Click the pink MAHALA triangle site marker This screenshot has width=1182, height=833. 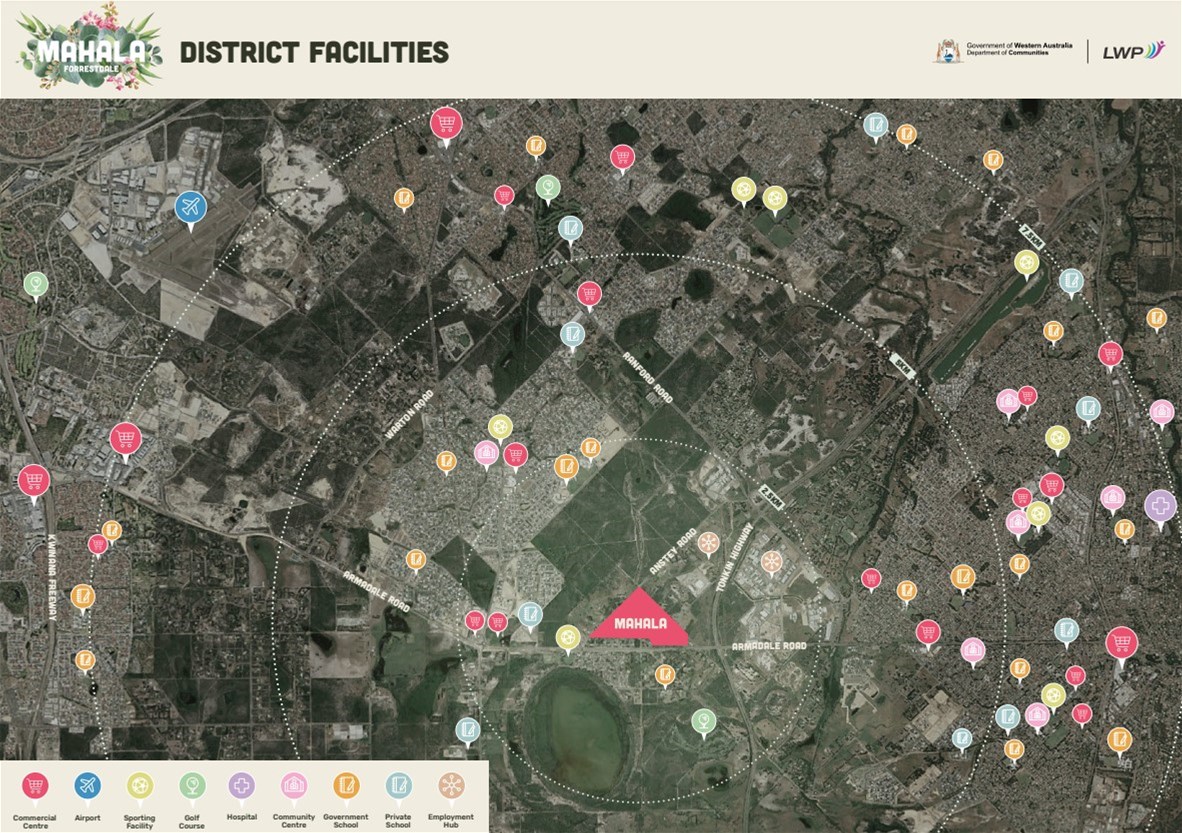(640, 622)
